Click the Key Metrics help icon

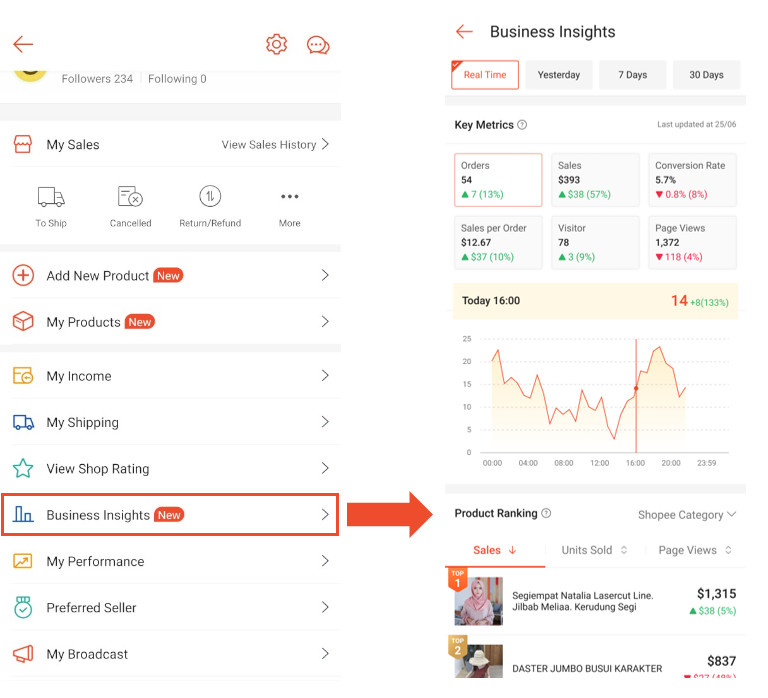click(522, 125)
